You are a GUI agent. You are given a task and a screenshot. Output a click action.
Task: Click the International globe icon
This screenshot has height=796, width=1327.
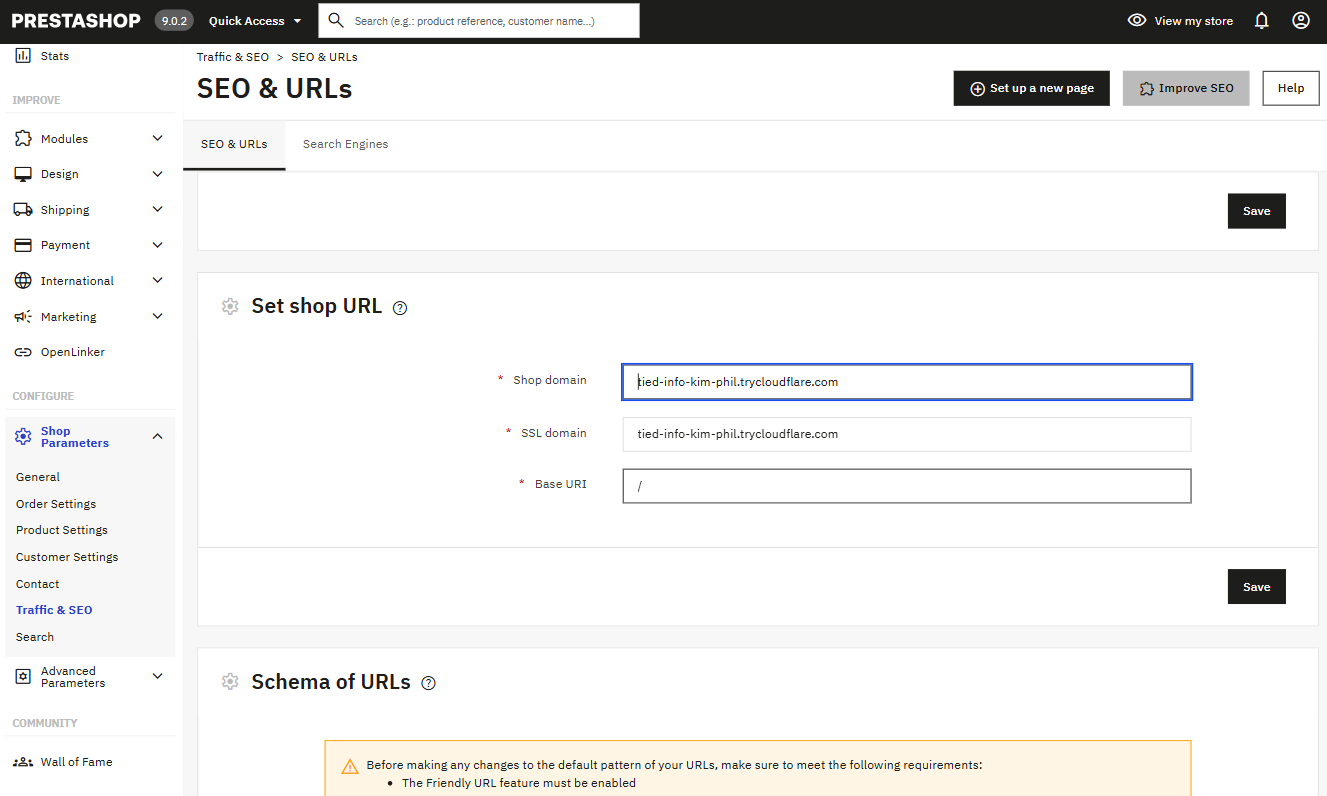(x=22, y=281)
